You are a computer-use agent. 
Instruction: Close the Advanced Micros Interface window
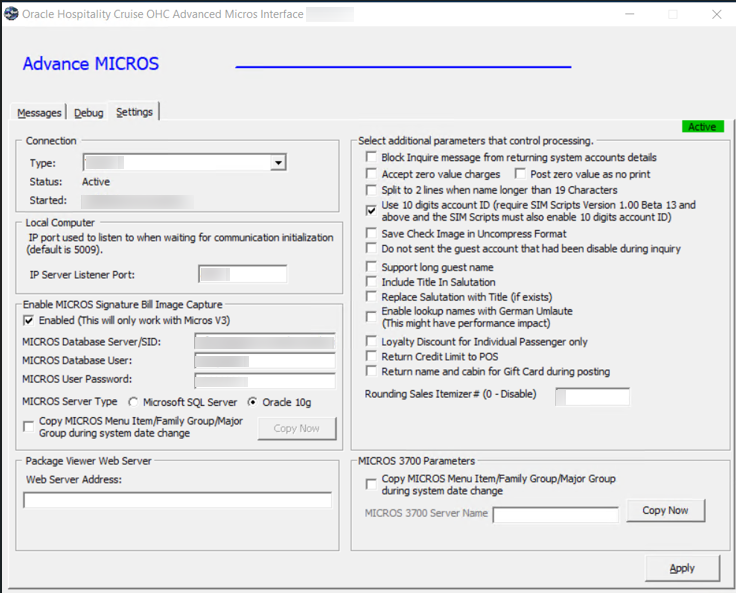tap(716, 14)
